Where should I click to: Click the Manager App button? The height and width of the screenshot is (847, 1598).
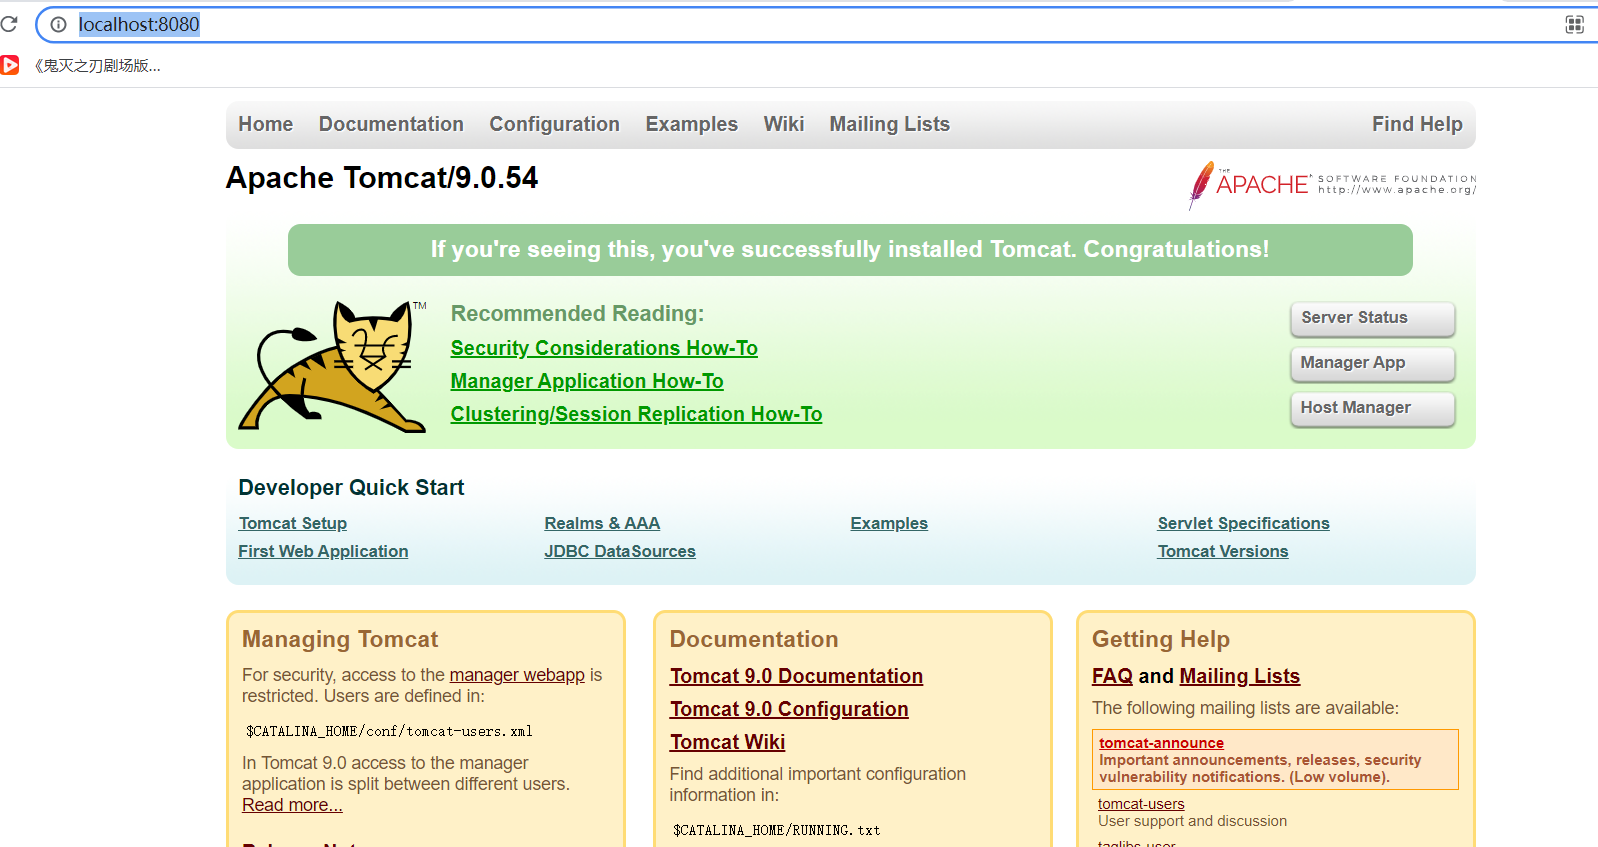coord(1372,363)
